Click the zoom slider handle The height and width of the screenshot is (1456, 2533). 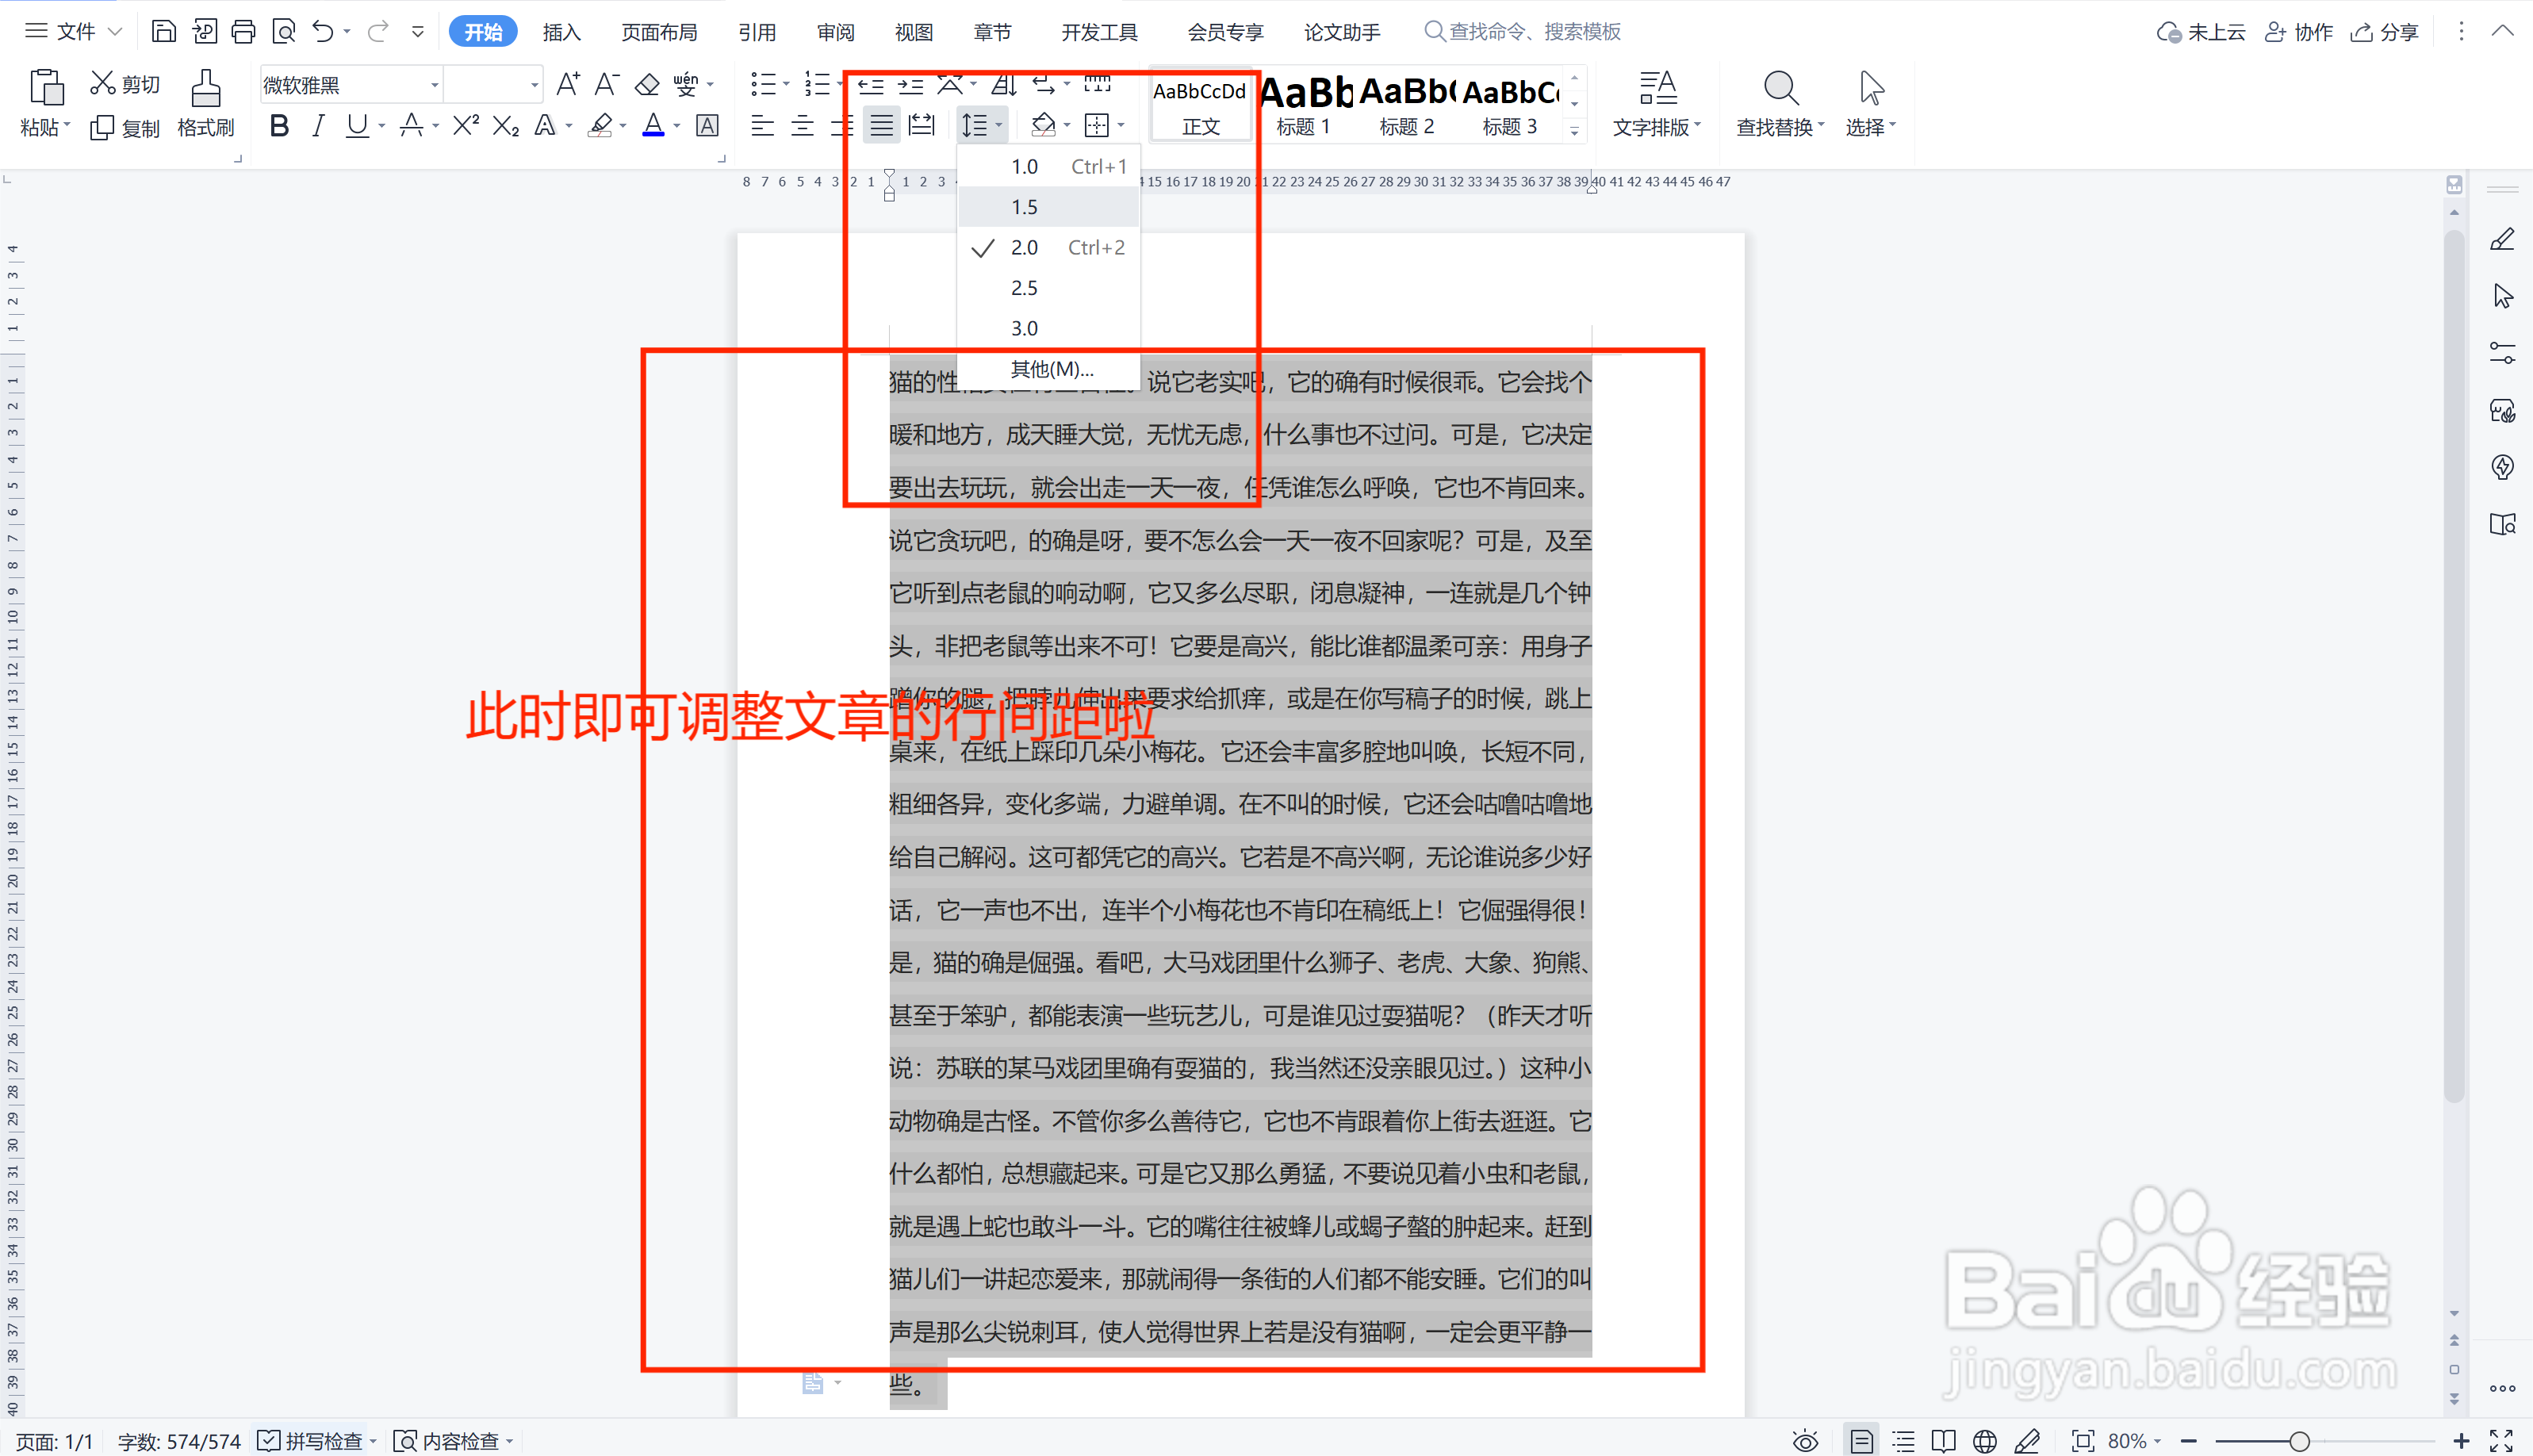[2299, 1440]
